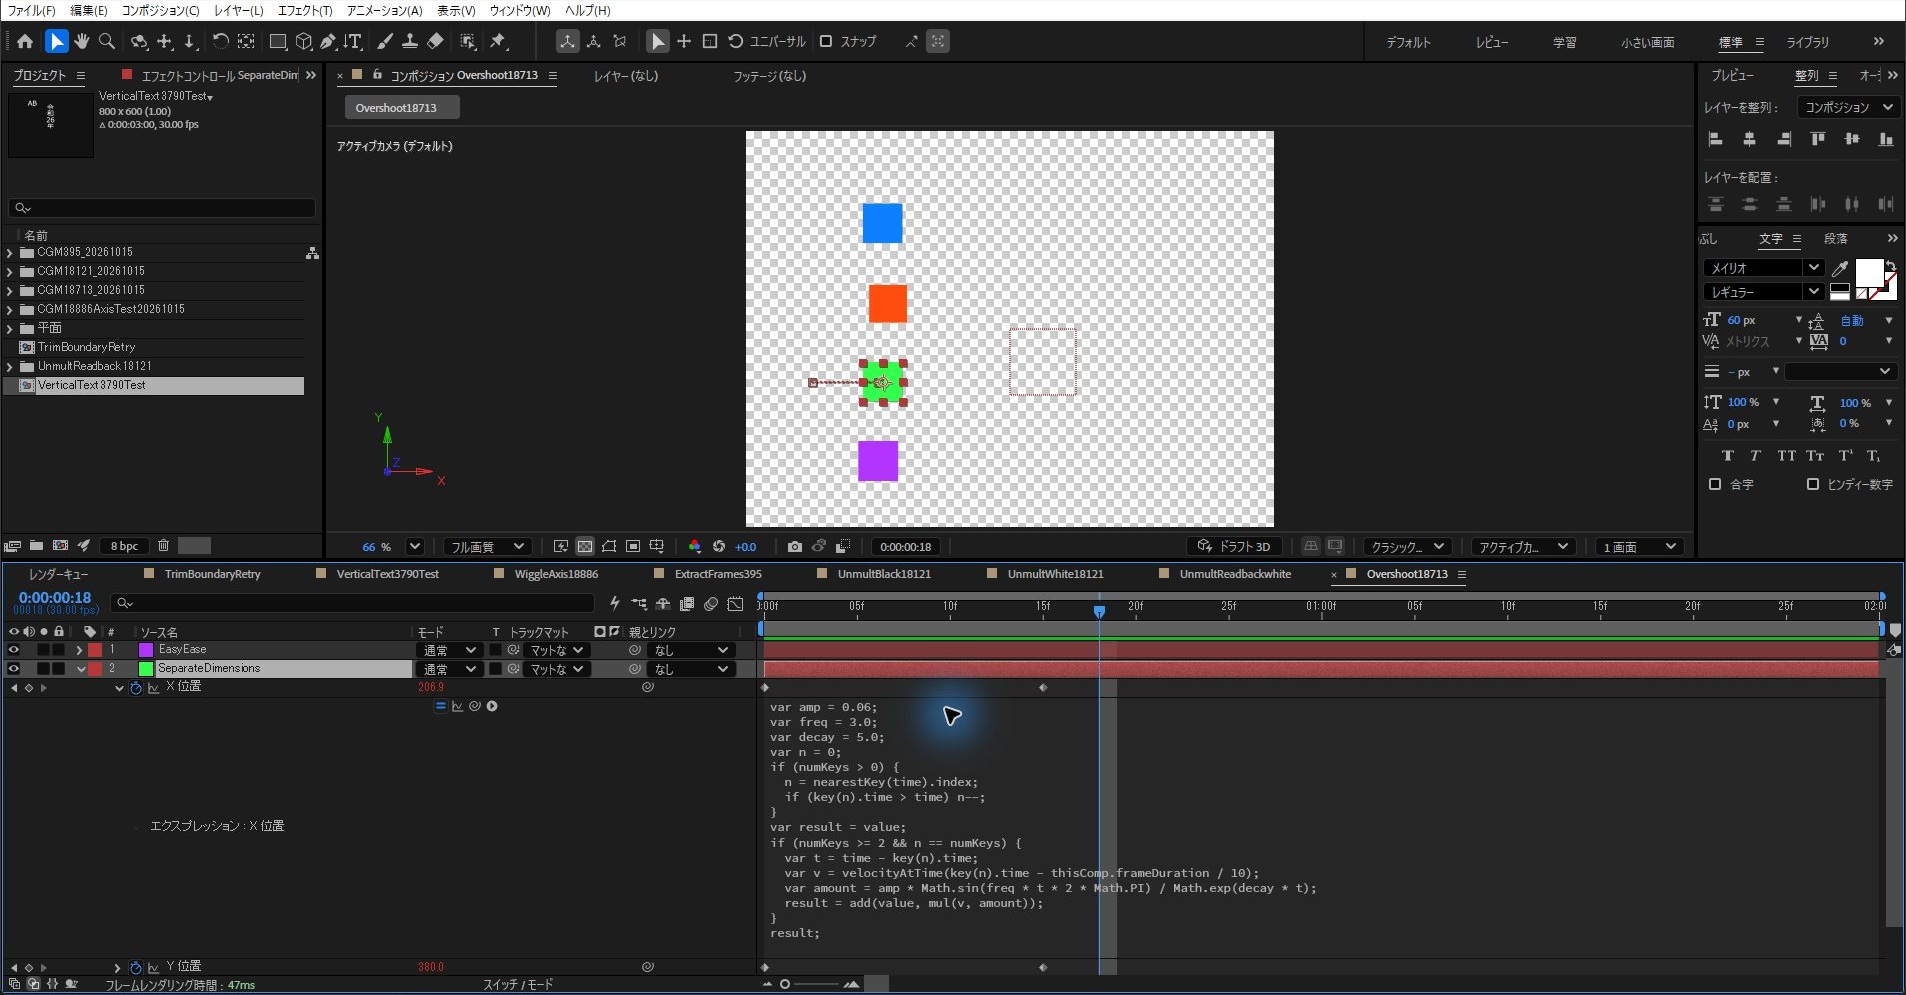Toggle the ヒンディー数字 checkbox
Screen dimensions: 1906x995
(x=1813, y=484)
